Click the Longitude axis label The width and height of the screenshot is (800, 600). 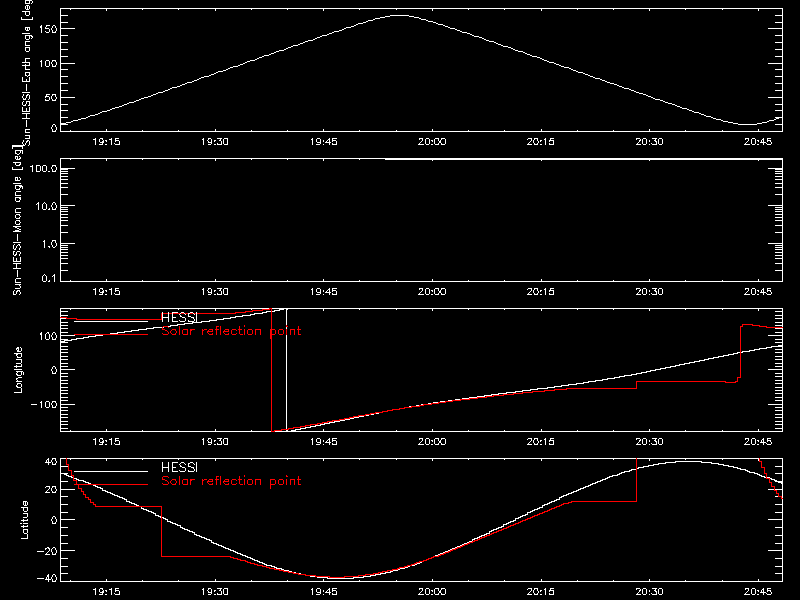point(18,370)
